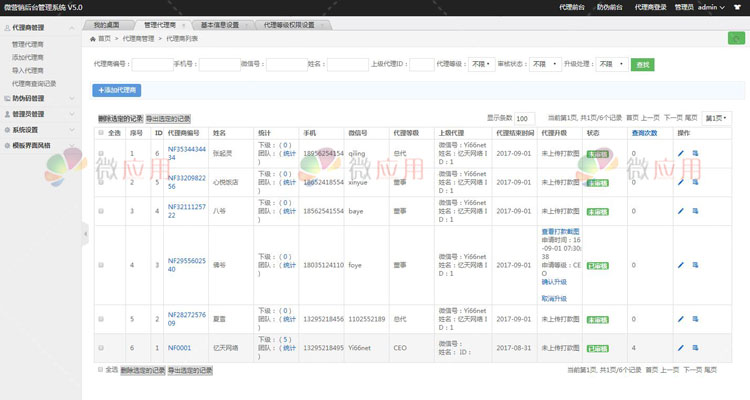The width and height of the screenshot is (750, 400).
Task: Check the row checkbox for NF2955602540
Action: 101,265
